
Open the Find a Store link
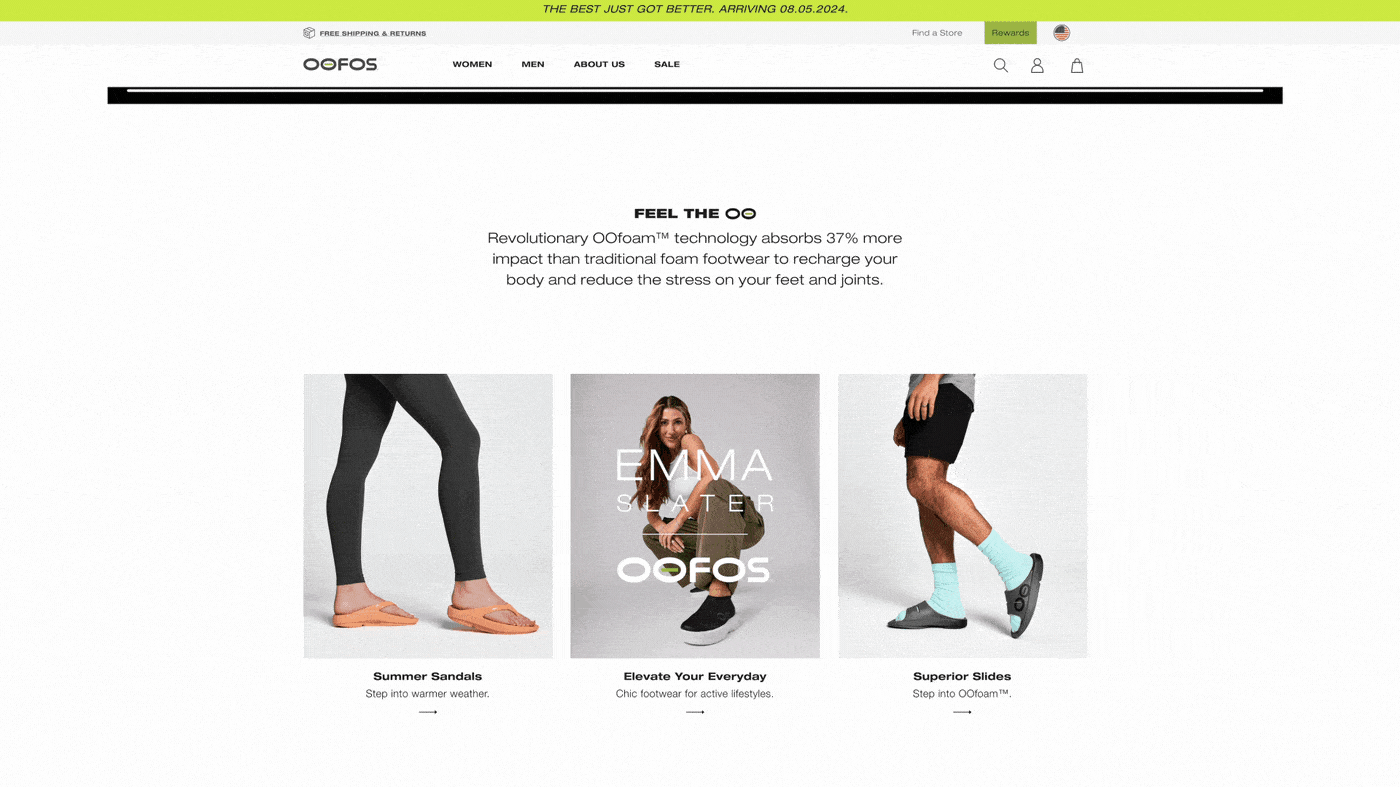tap(937, 33)
